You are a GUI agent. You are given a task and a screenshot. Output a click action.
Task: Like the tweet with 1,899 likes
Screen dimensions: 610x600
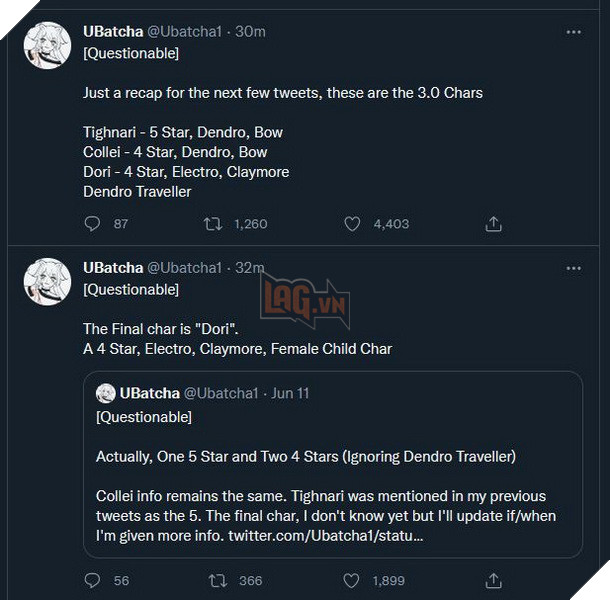click(x=352, y=580)
